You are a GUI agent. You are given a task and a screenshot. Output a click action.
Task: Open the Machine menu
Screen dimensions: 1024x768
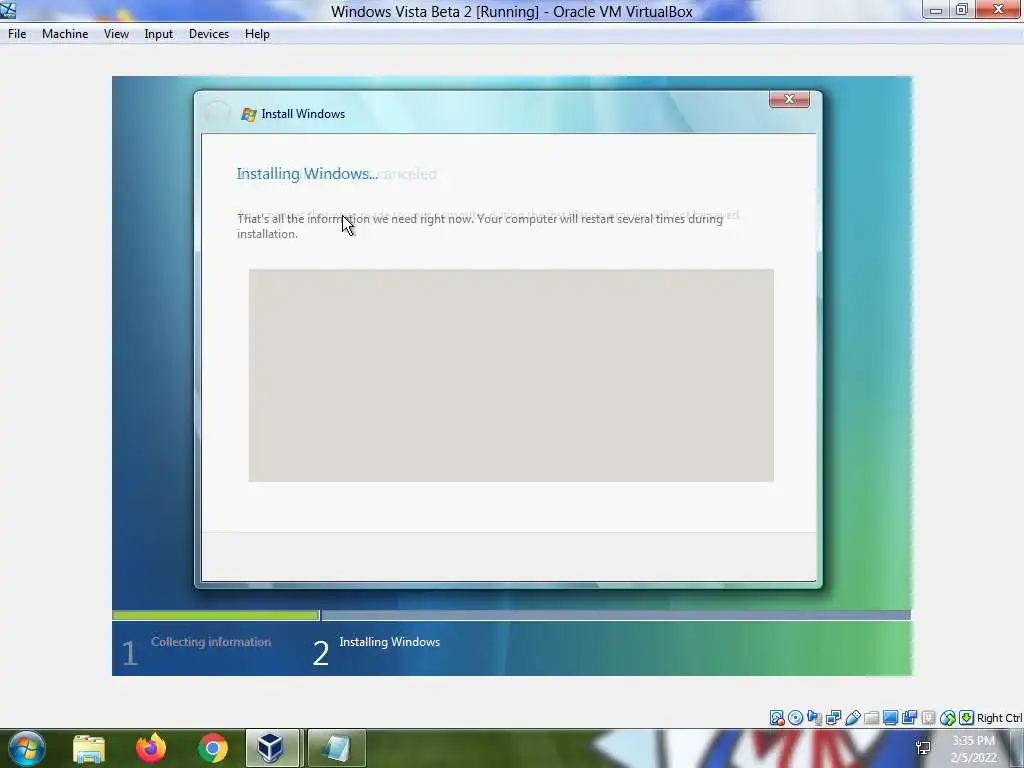(x=65, y=34)
